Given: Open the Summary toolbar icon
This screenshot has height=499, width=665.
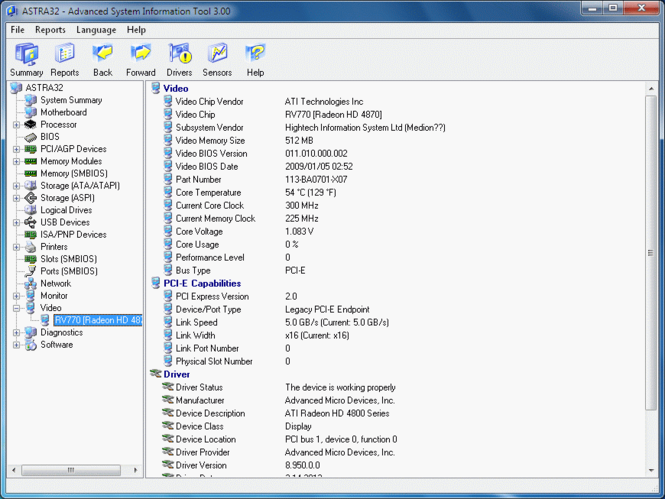Looking at the screenshot, I should point(26,60).
